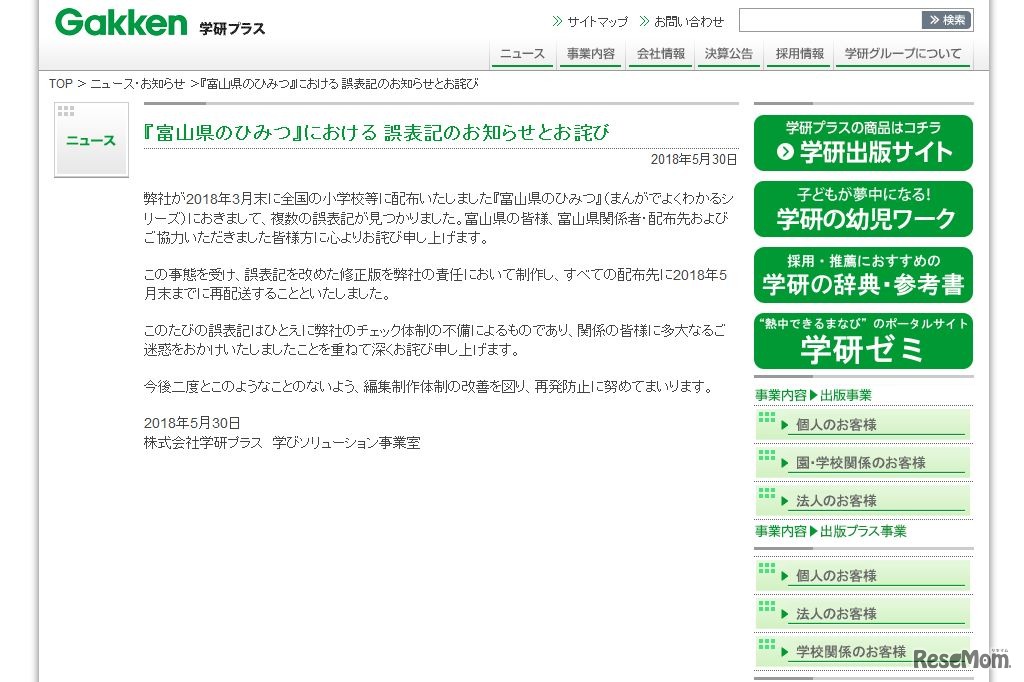
Task: Open the ニュース navigation tab
Action: [x=522, y=54]
